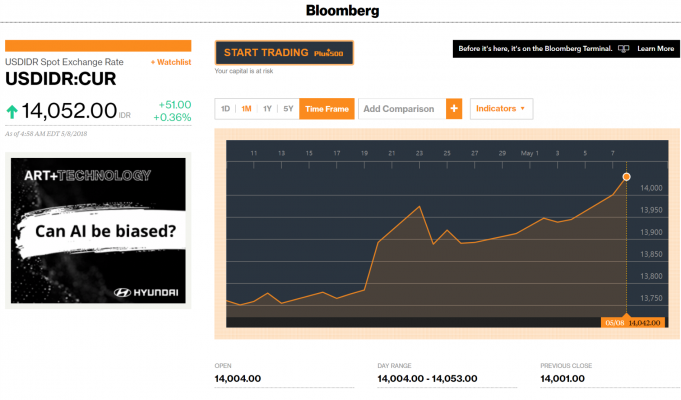Add USDIDR to Watchlist

tap(170, 62)
